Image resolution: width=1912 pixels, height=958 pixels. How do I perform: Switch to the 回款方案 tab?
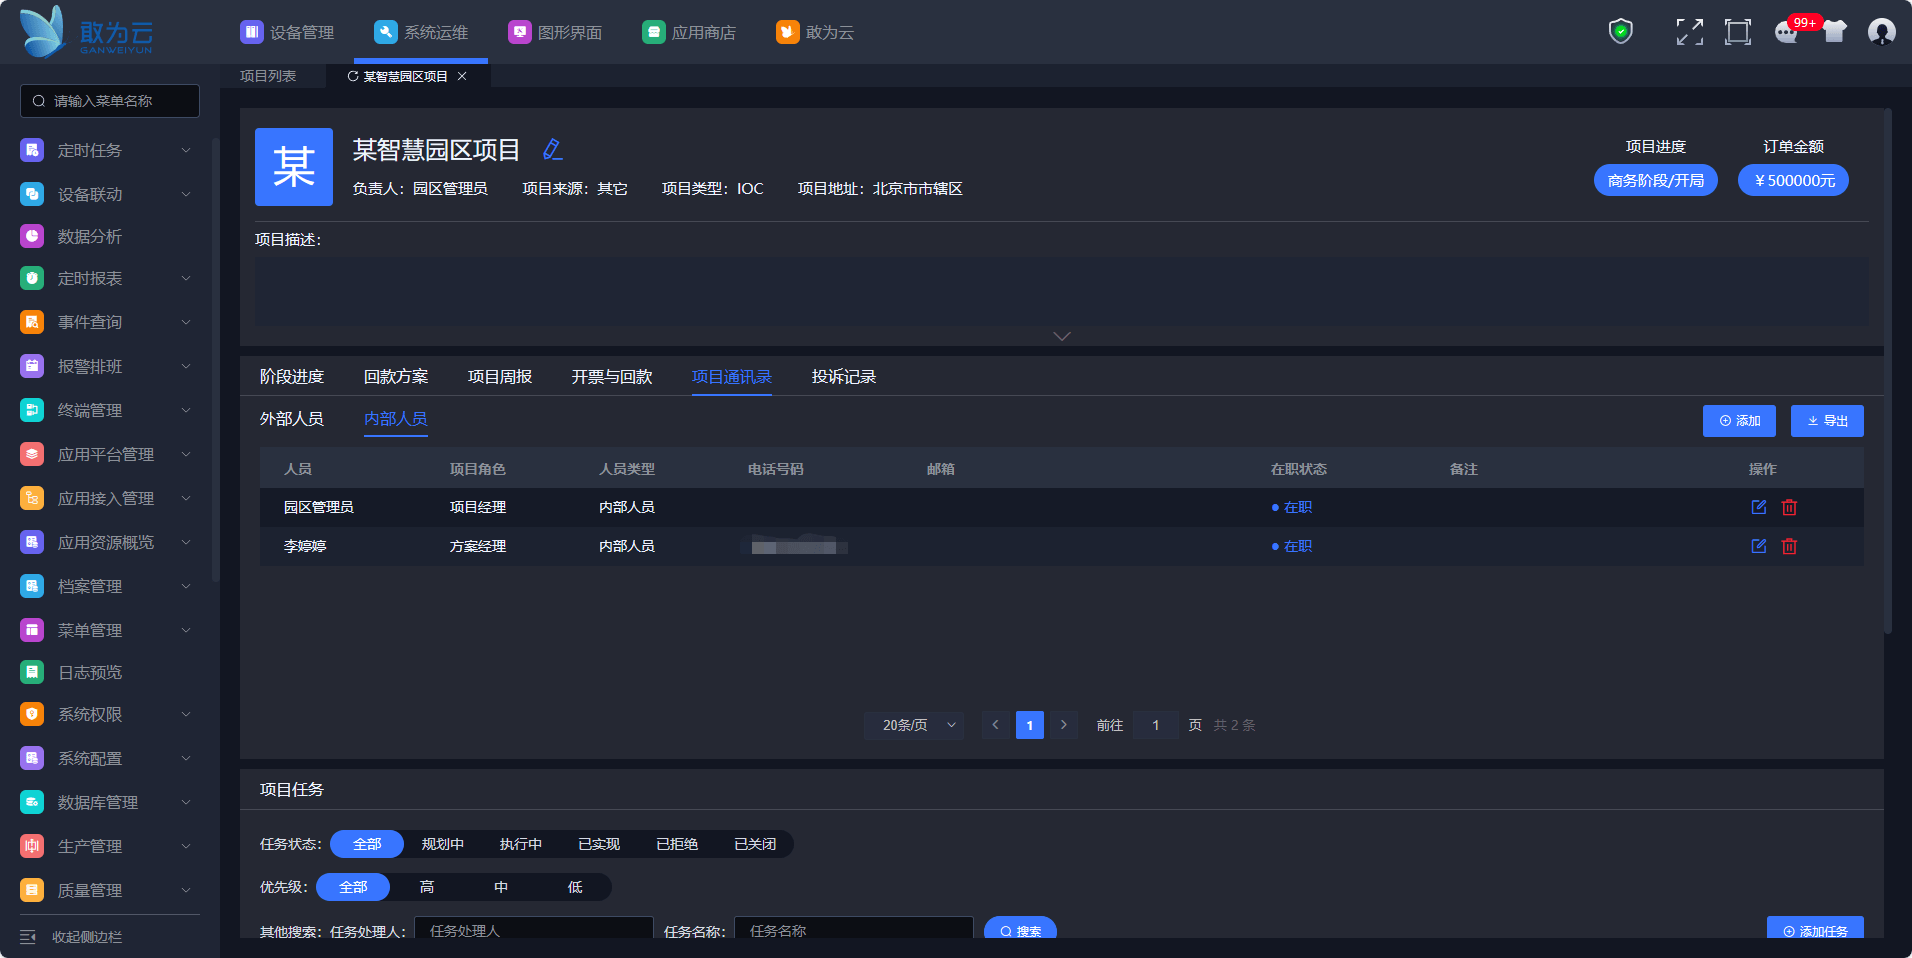(x=396, y=377)
